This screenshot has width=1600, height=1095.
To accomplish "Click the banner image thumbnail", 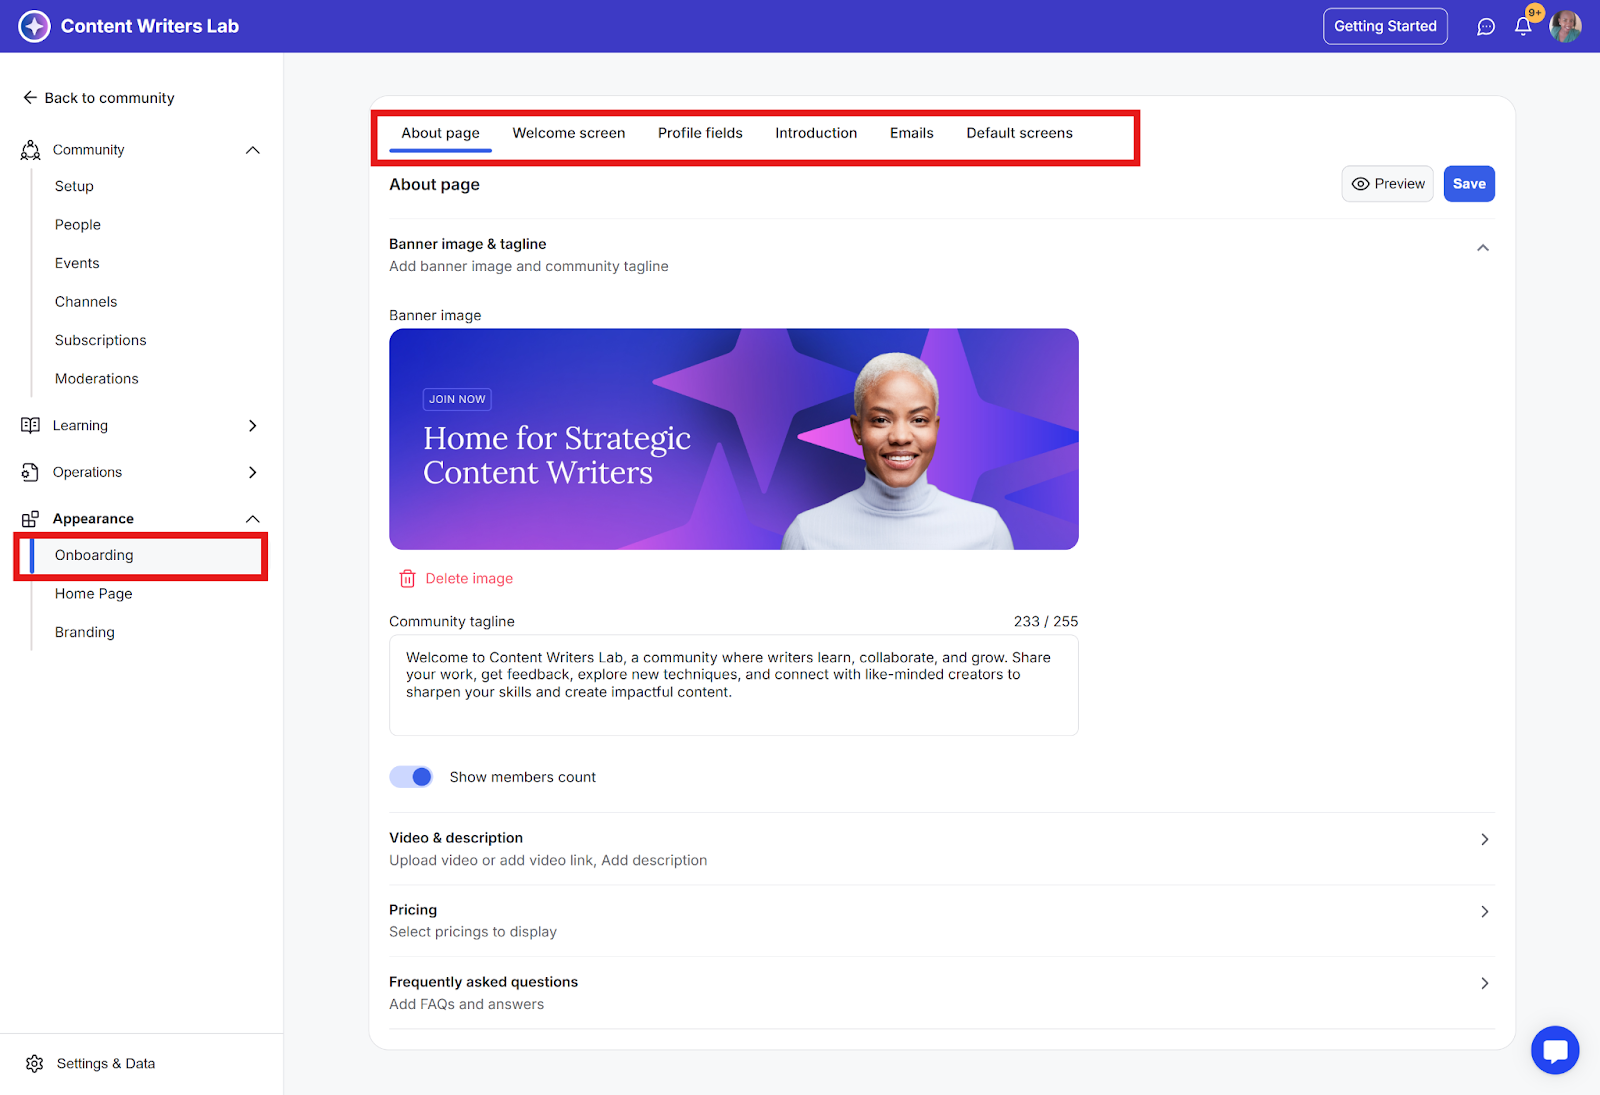I will (734, 439).
